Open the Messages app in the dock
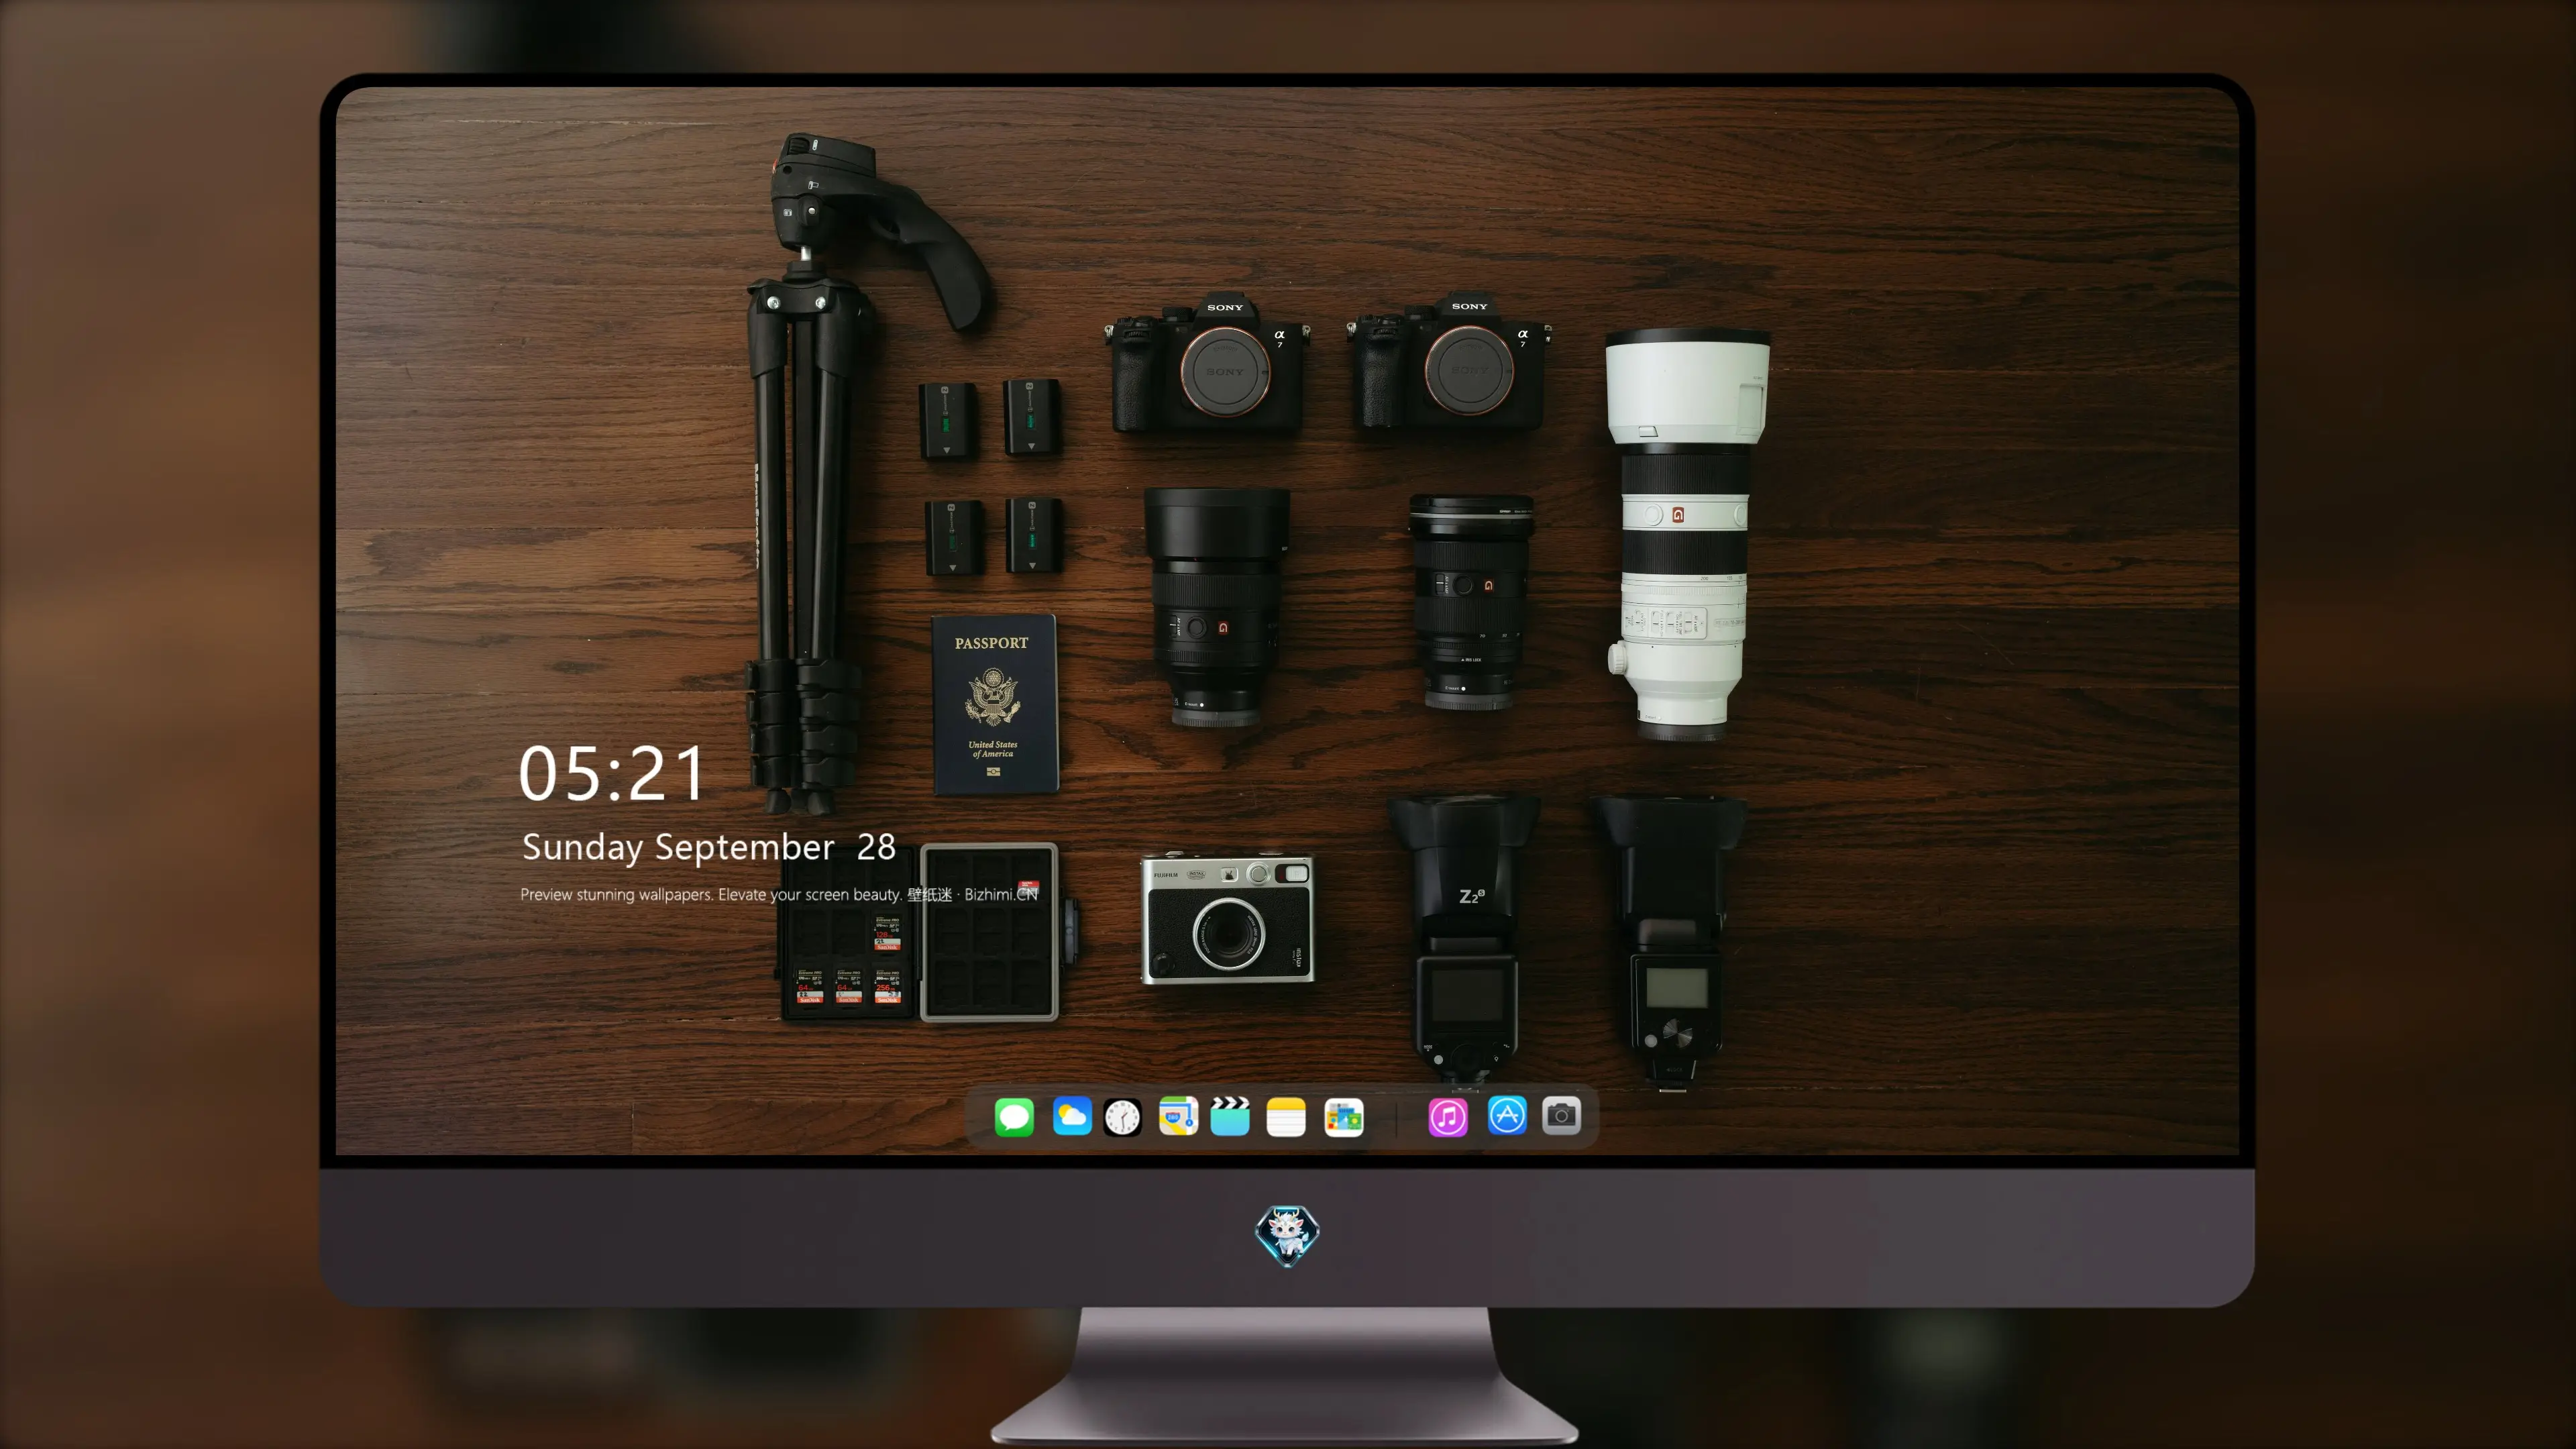 pos(1014,1117)
